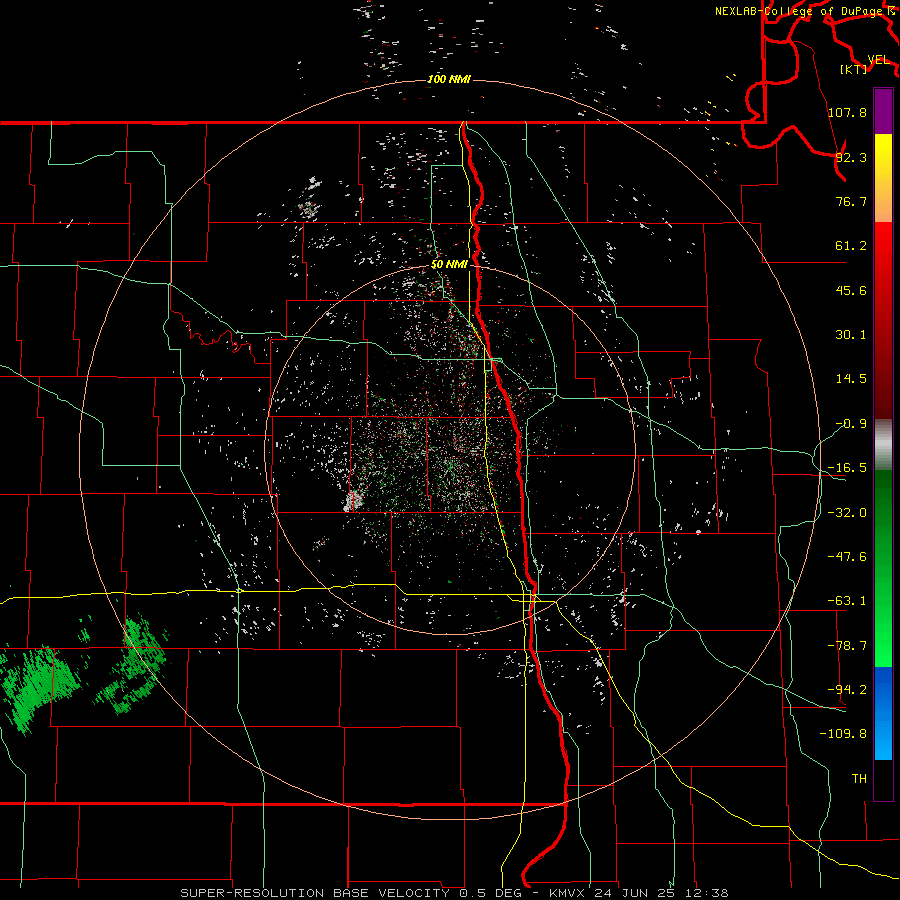Select the 61.2 scale value
Image resolution: width=900 pixels, height=900 pixels.
click(851, 246)
